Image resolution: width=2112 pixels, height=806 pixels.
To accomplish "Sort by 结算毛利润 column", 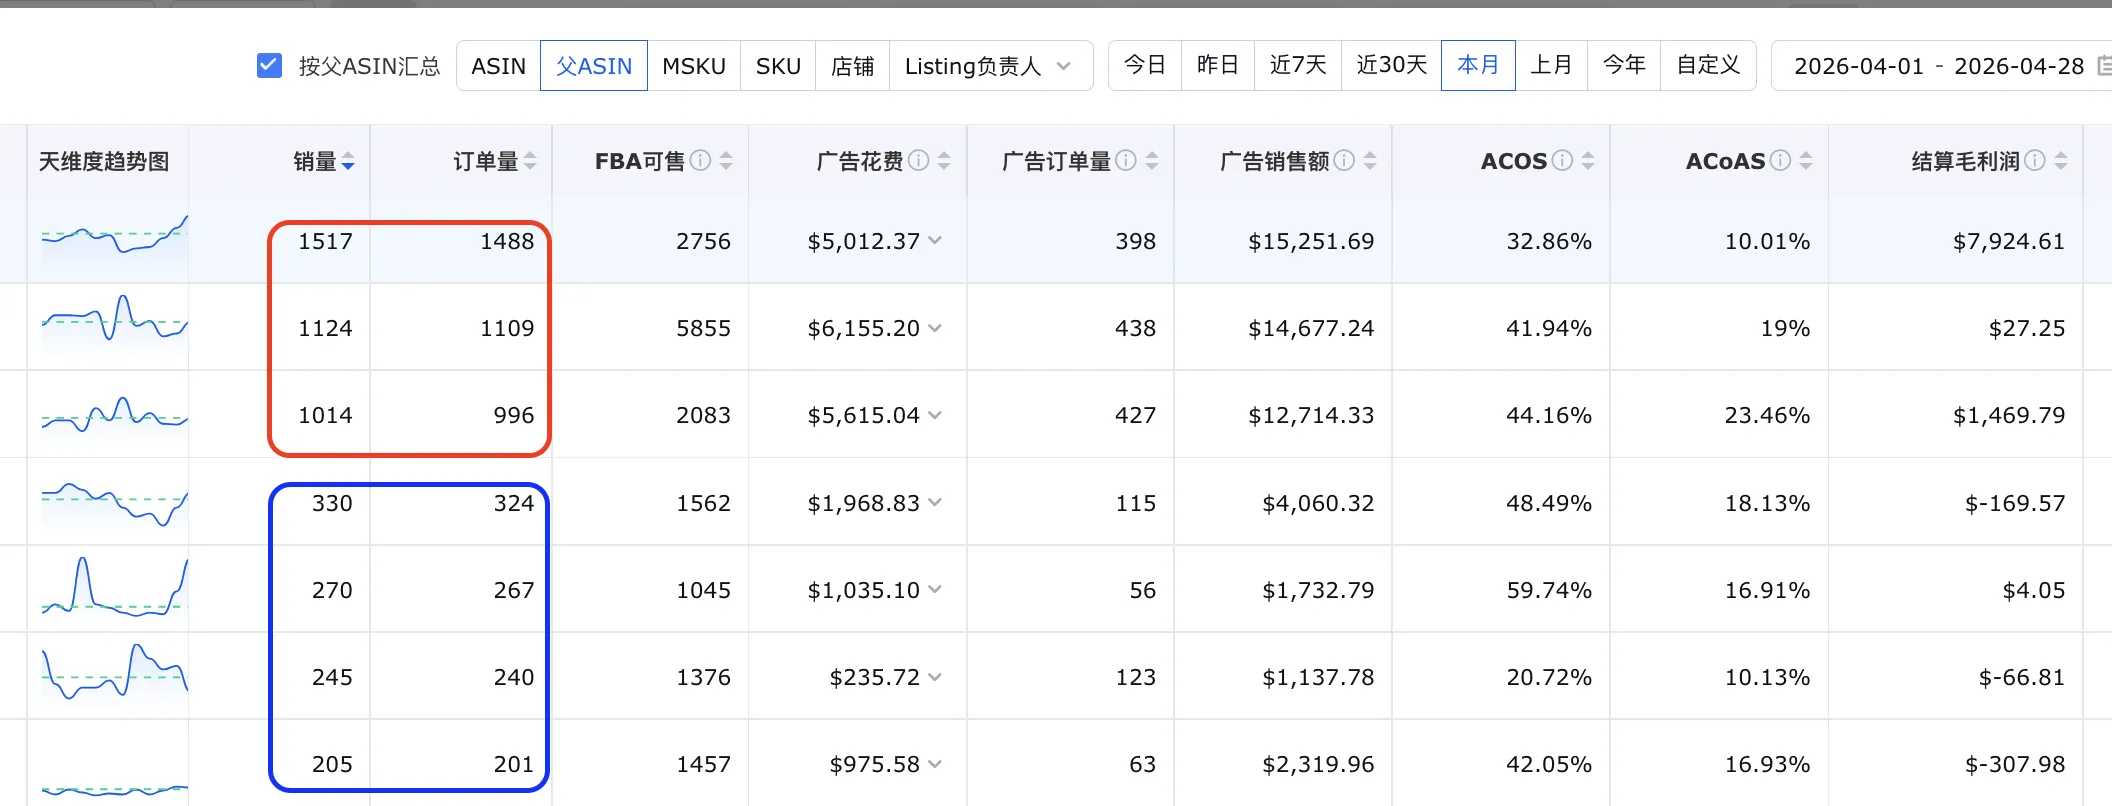I will (2061, 161).
